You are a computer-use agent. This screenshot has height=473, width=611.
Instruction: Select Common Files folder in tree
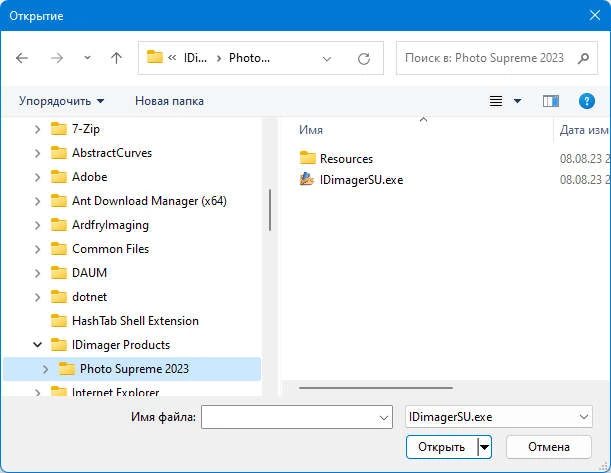pos(110,249)
